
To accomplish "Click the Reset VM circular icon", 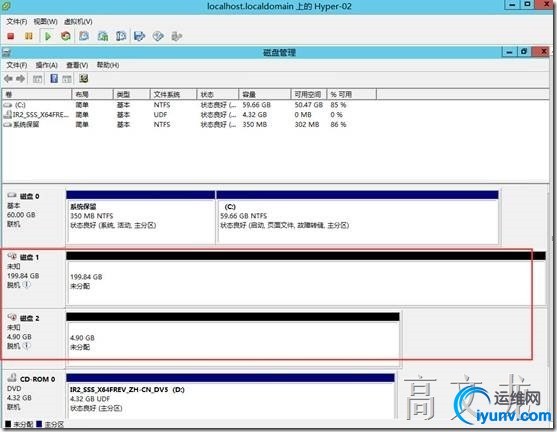I will pos(66,36).
